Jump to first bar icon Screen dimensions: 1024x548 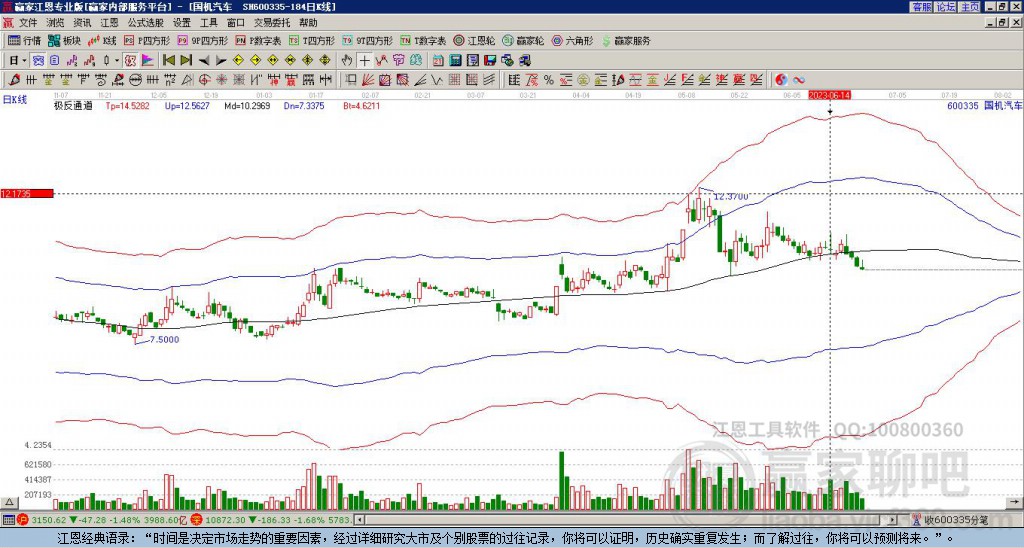[x=168, y=61]
